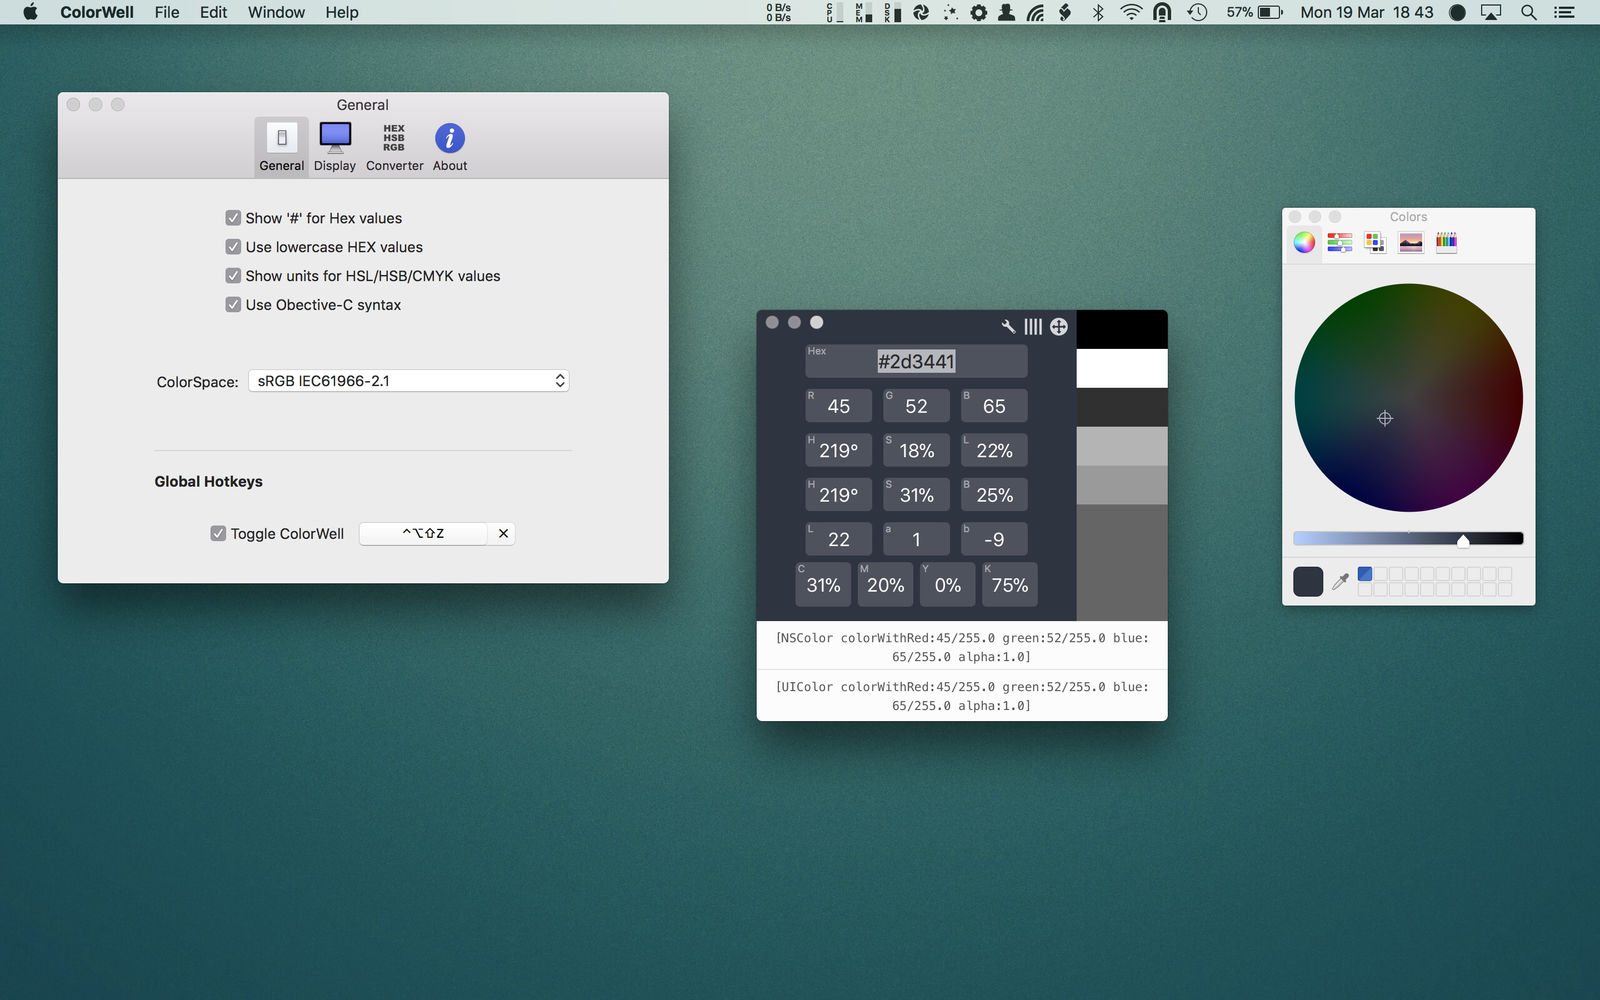Viewport: 1600px width, 1000px height.
Task: Open the Edit menu
Action: 213,12
